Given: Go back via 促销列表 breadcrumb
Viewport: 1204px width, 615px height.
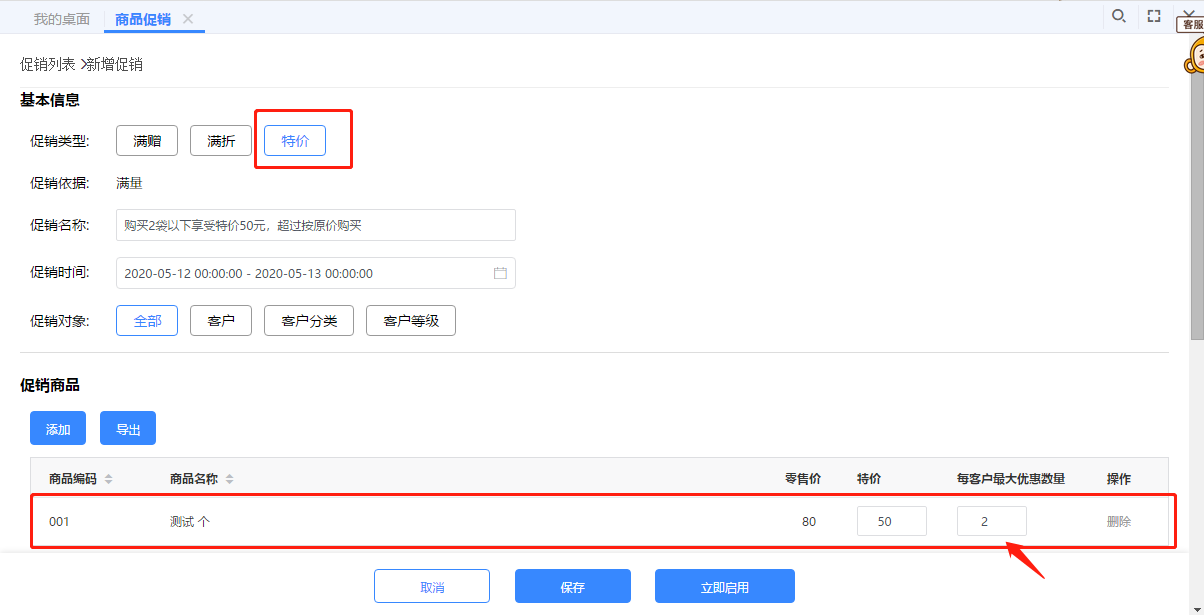Looking at the screenshot, I should point(48,64).
